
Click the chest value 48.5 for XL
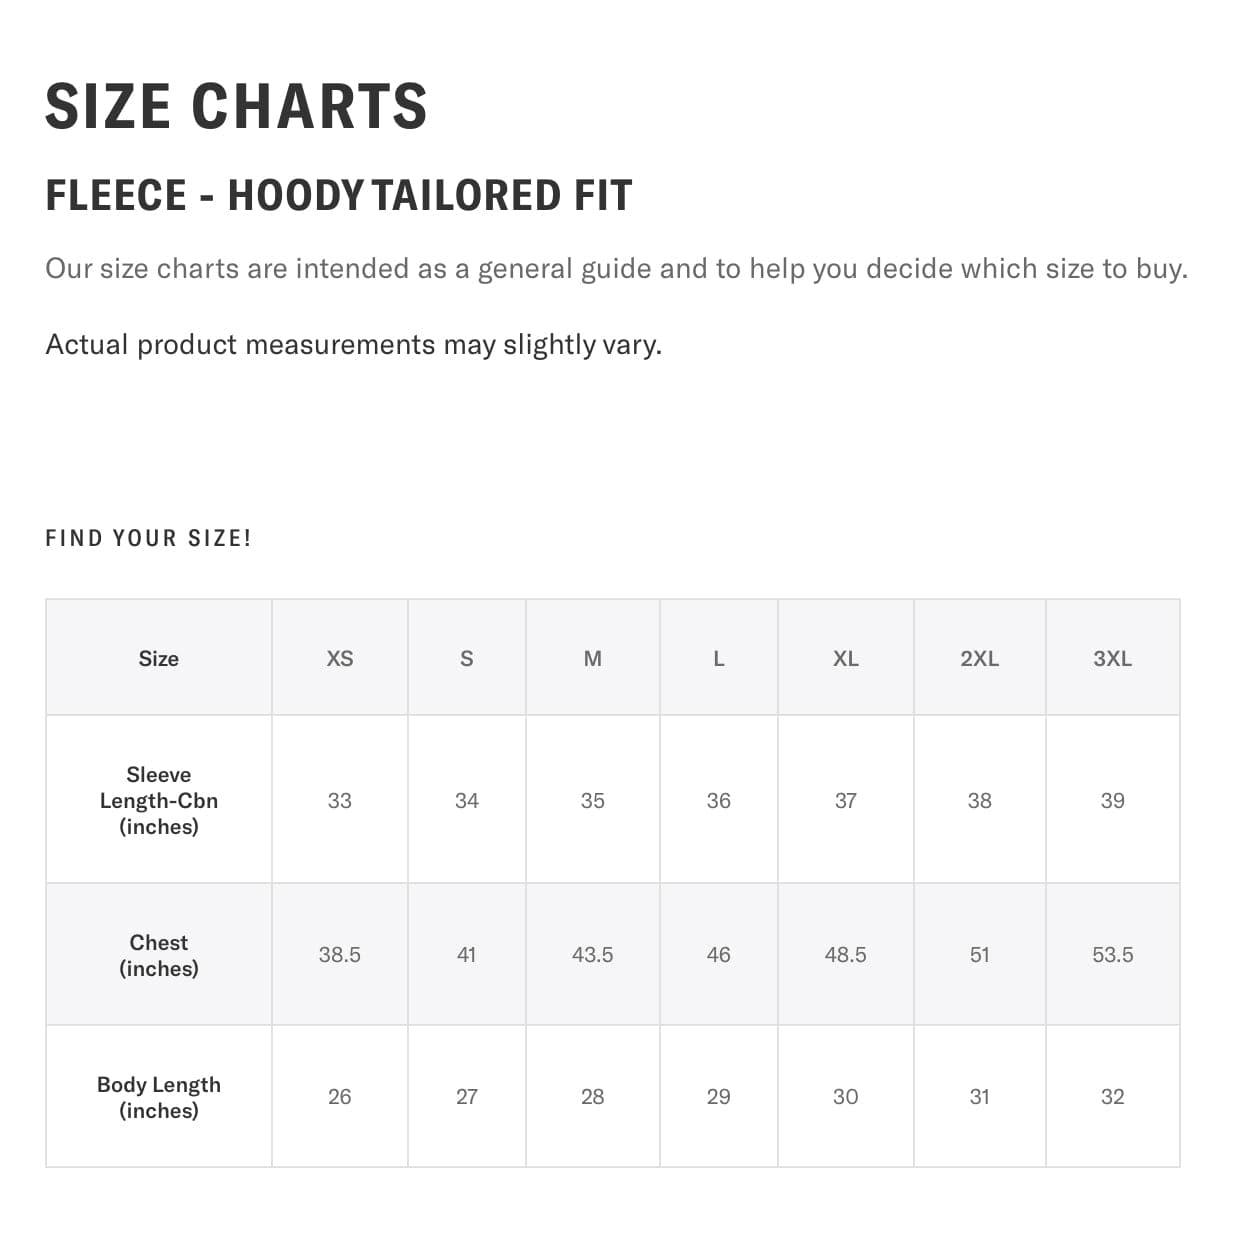pos(845,955)
